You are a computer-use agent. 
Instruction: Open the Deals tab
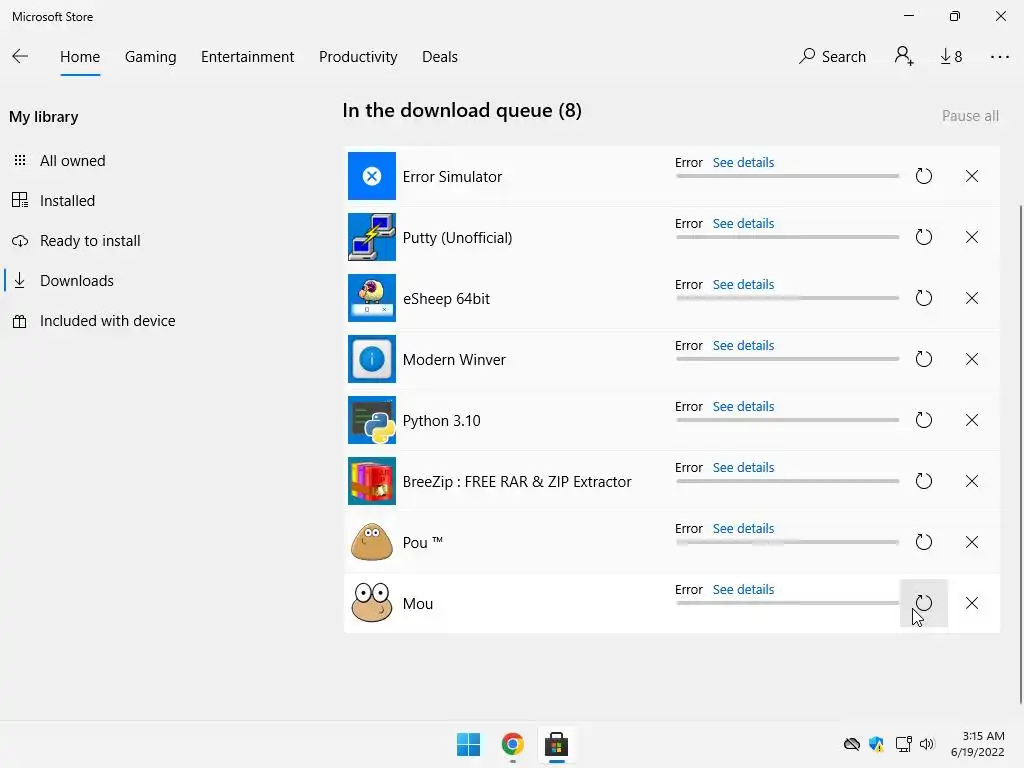[440, 57]
